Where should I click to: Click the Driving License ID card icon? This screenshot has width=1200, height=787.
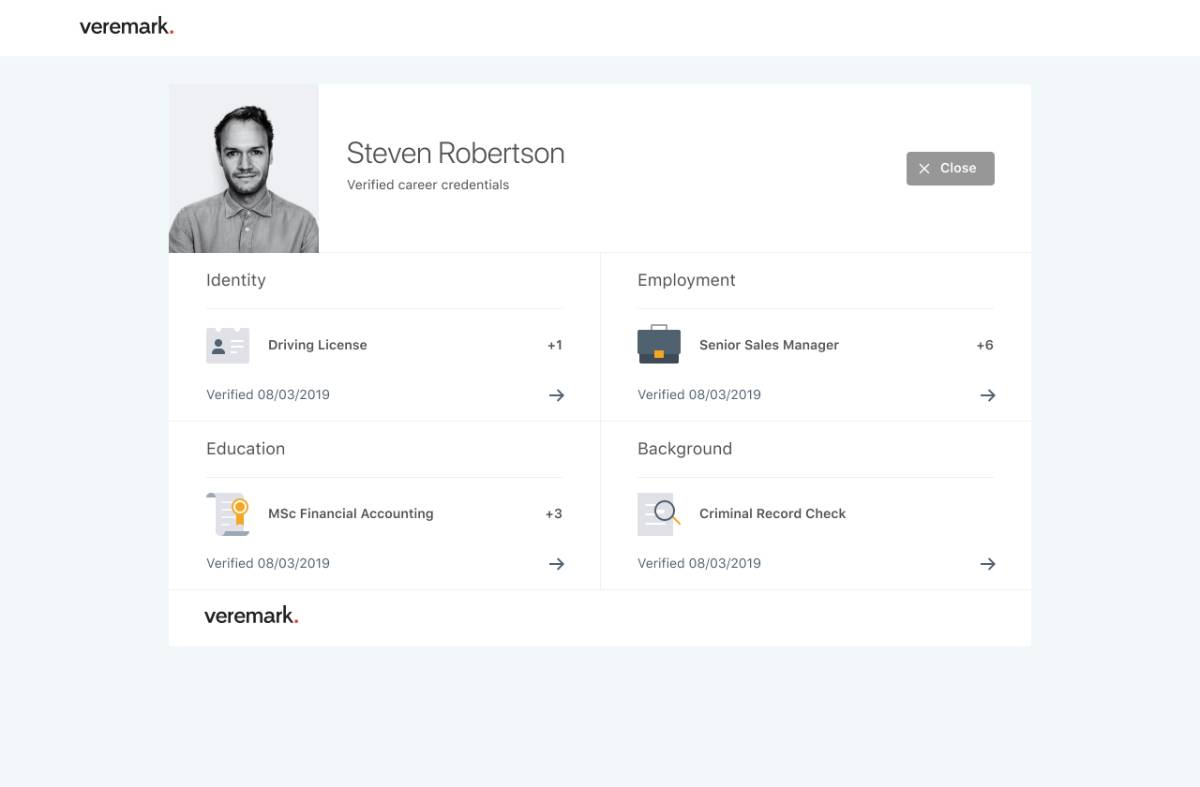click(x=227, y=345)
